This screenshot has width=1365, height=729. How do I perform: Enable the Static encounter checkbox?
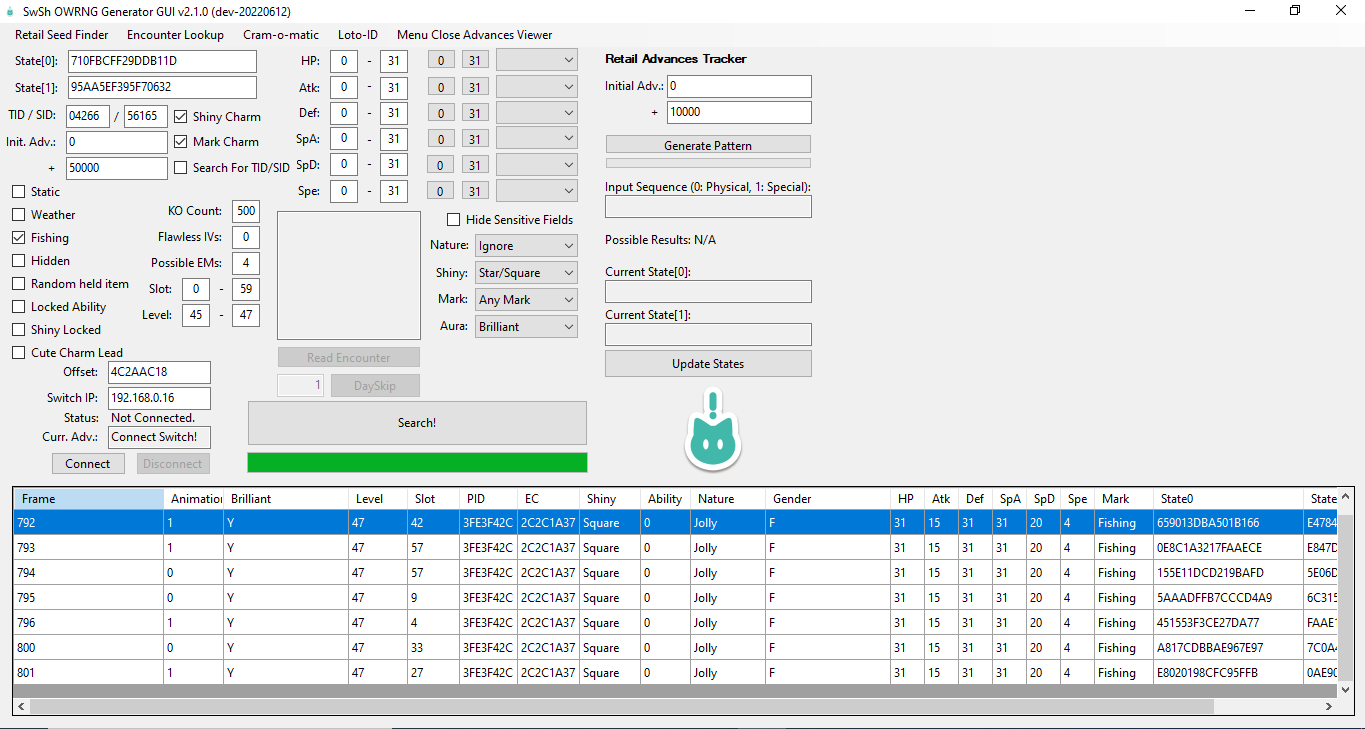pyautogui.click(x=19, y=192)
